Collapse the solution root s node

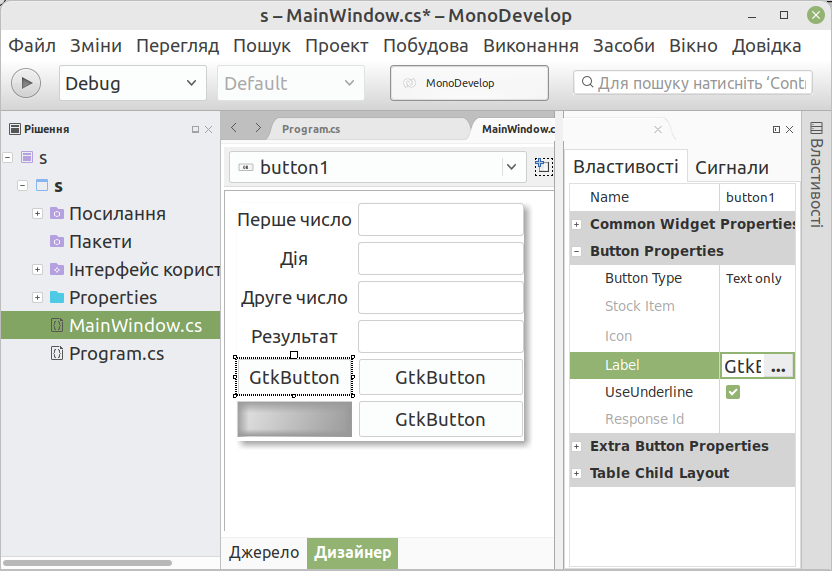tap(8, 158)
